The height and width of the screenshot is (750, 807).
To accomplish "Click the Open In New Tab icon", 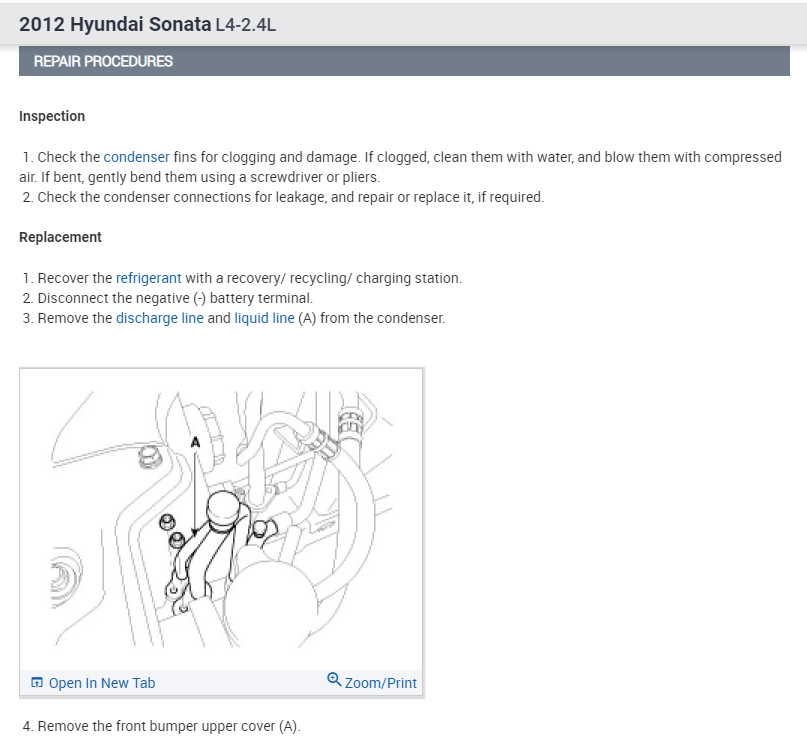I will (37, 683).
